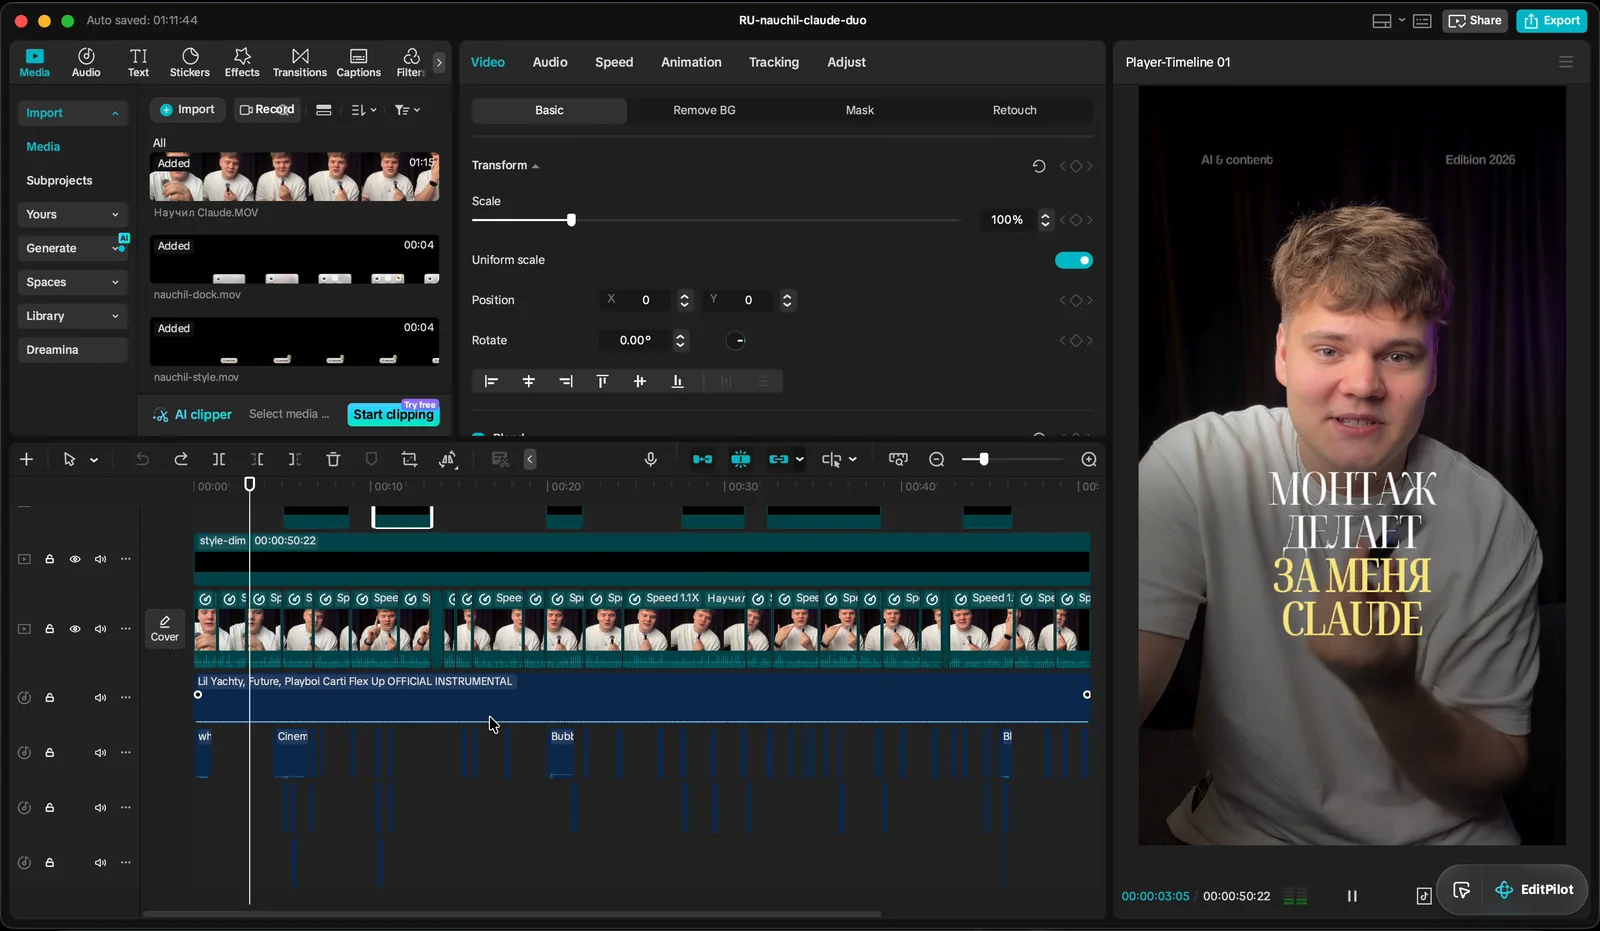Click the crop icon in timeline toolbar

point(409,459)
